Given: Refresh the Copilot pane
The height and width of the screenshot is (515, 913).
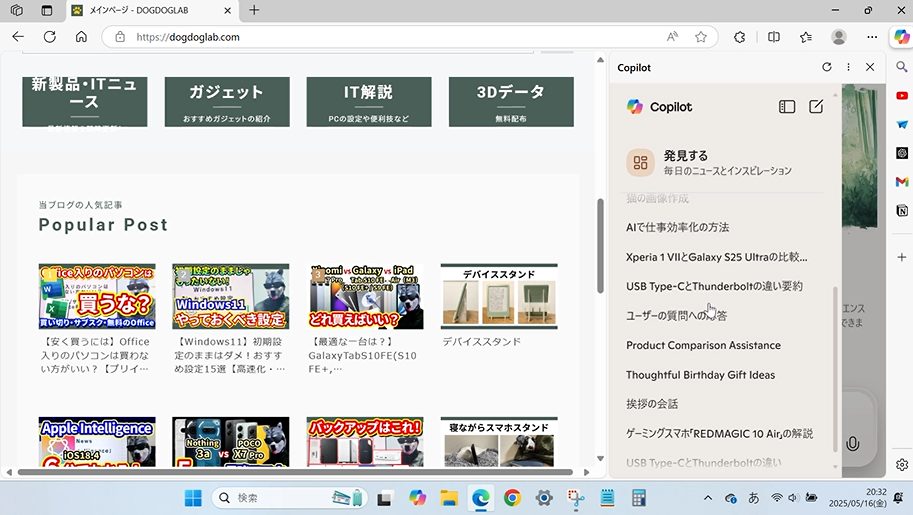Looking at the screenshot, I should coord(826,67).
